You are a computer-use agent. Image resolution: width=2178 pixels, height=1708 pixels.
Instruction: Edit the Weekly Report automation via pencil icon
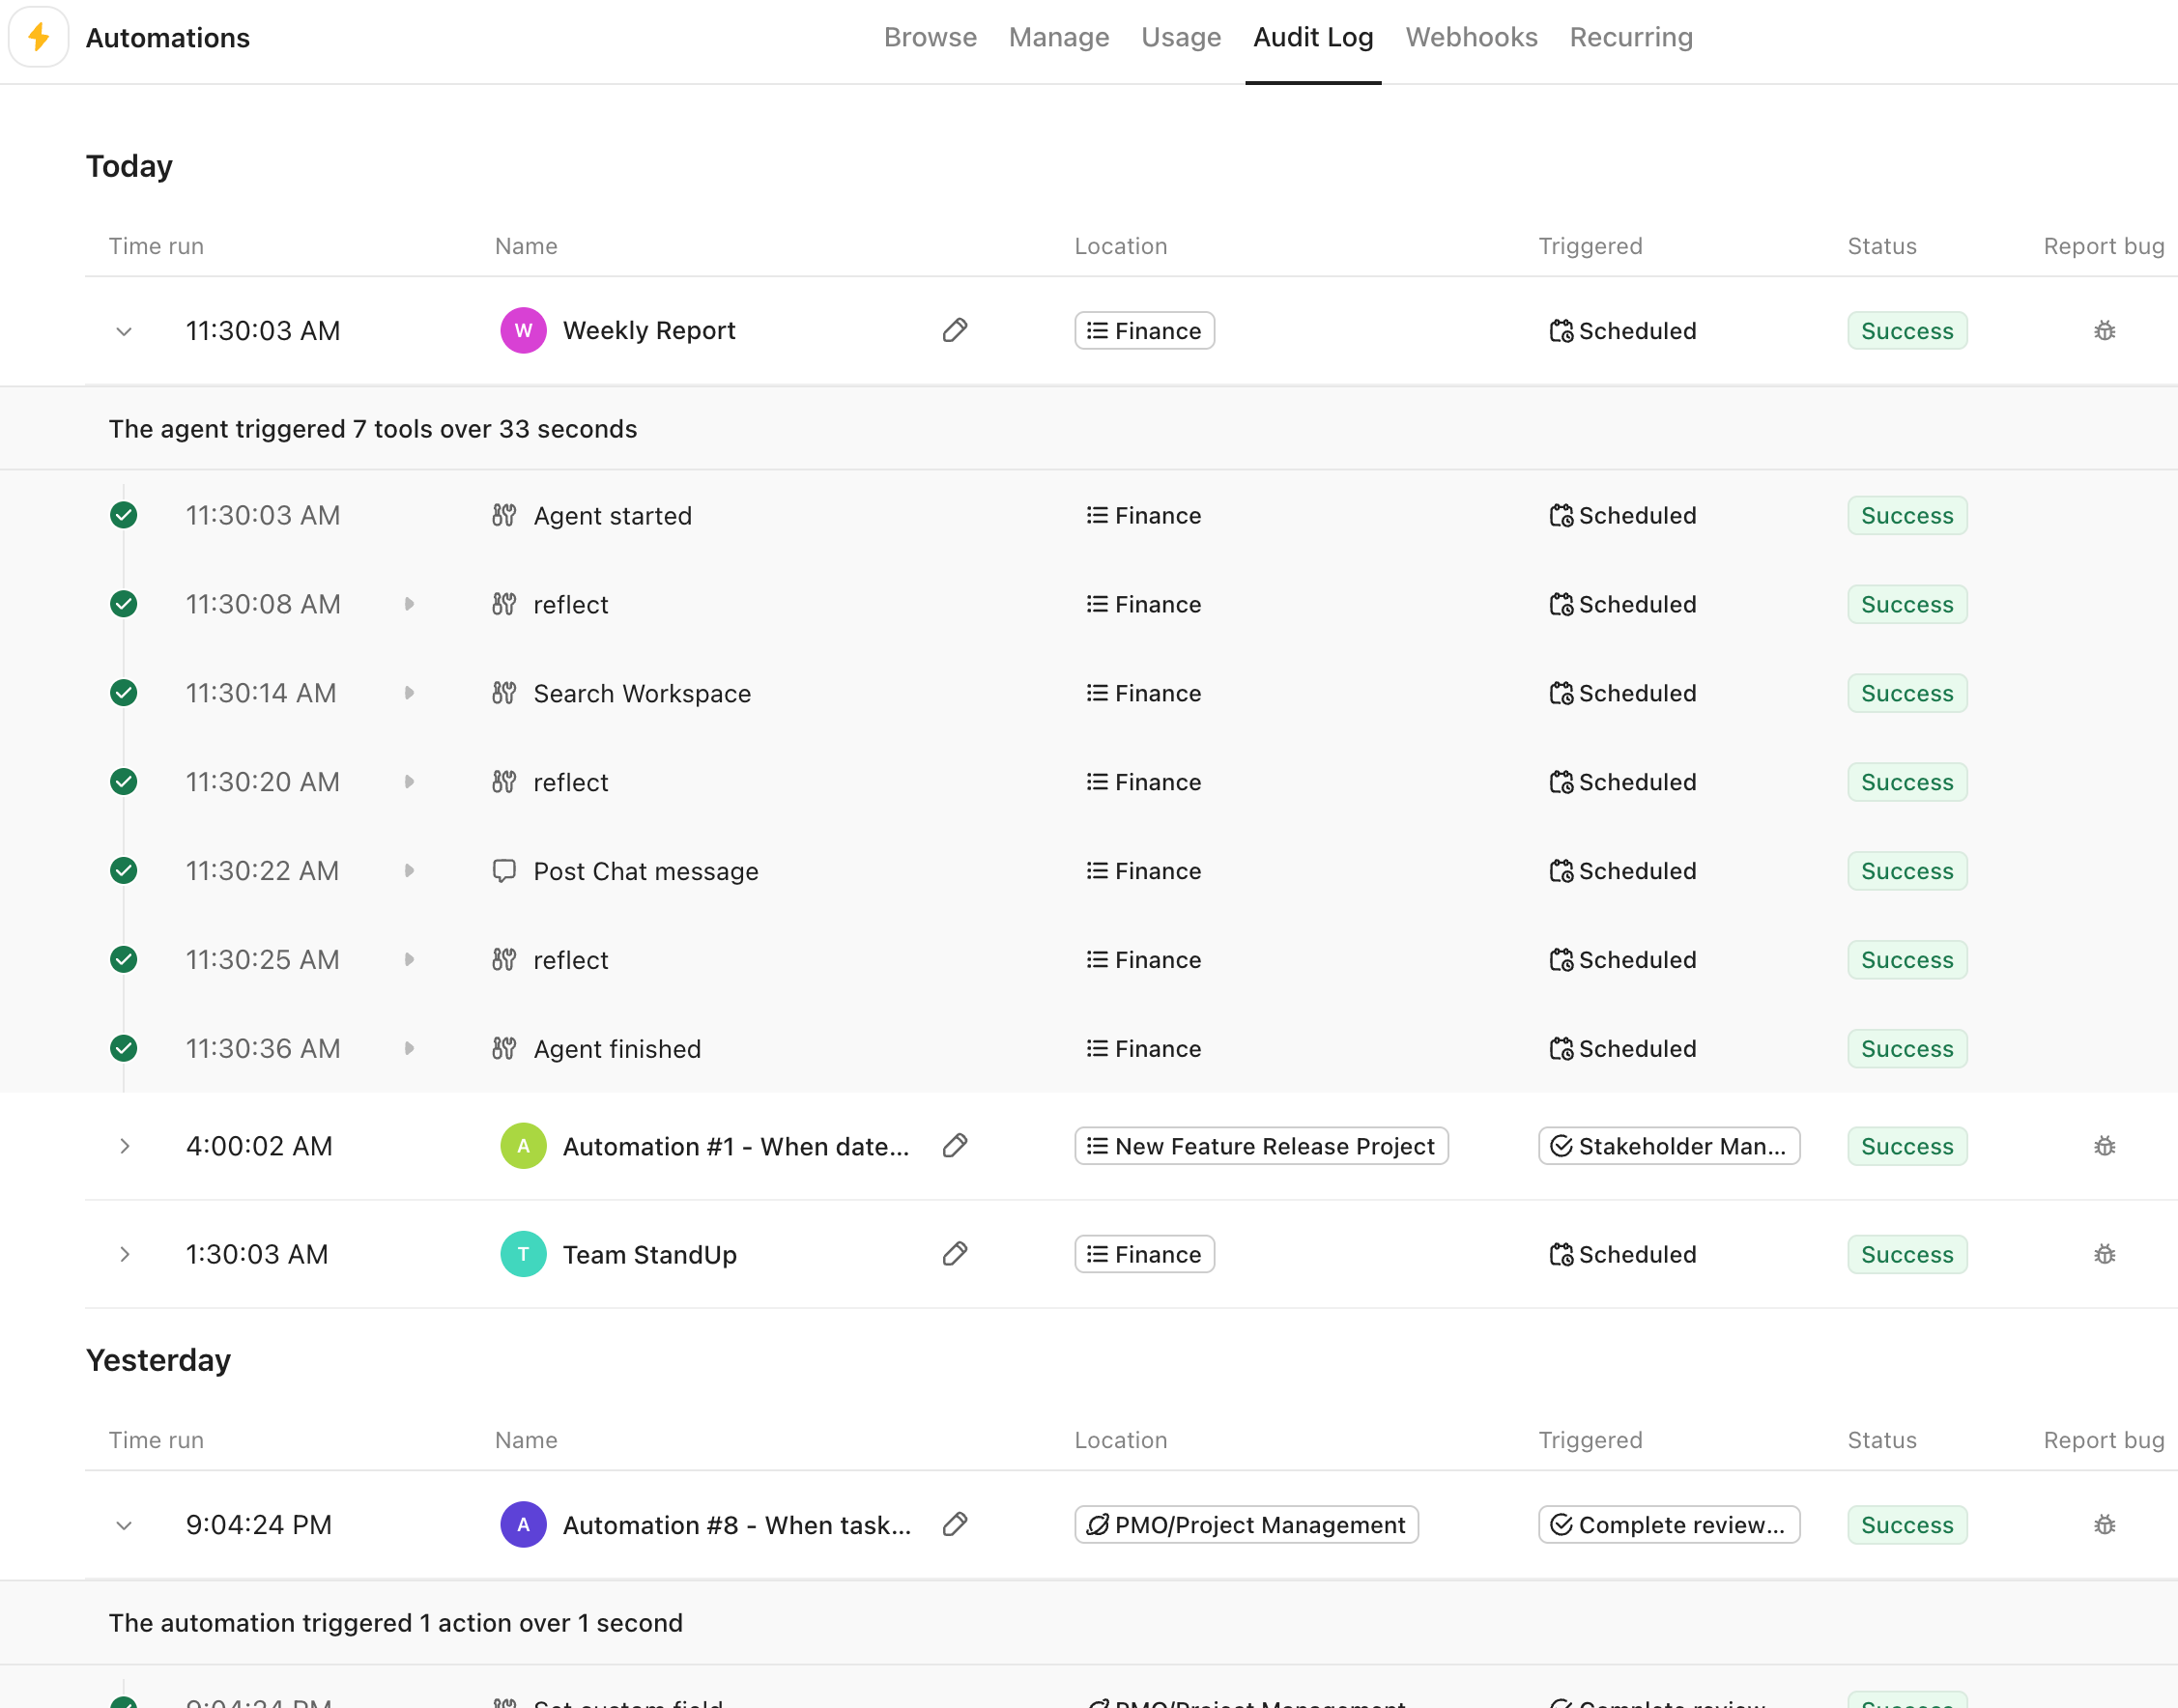pos(955,330)
